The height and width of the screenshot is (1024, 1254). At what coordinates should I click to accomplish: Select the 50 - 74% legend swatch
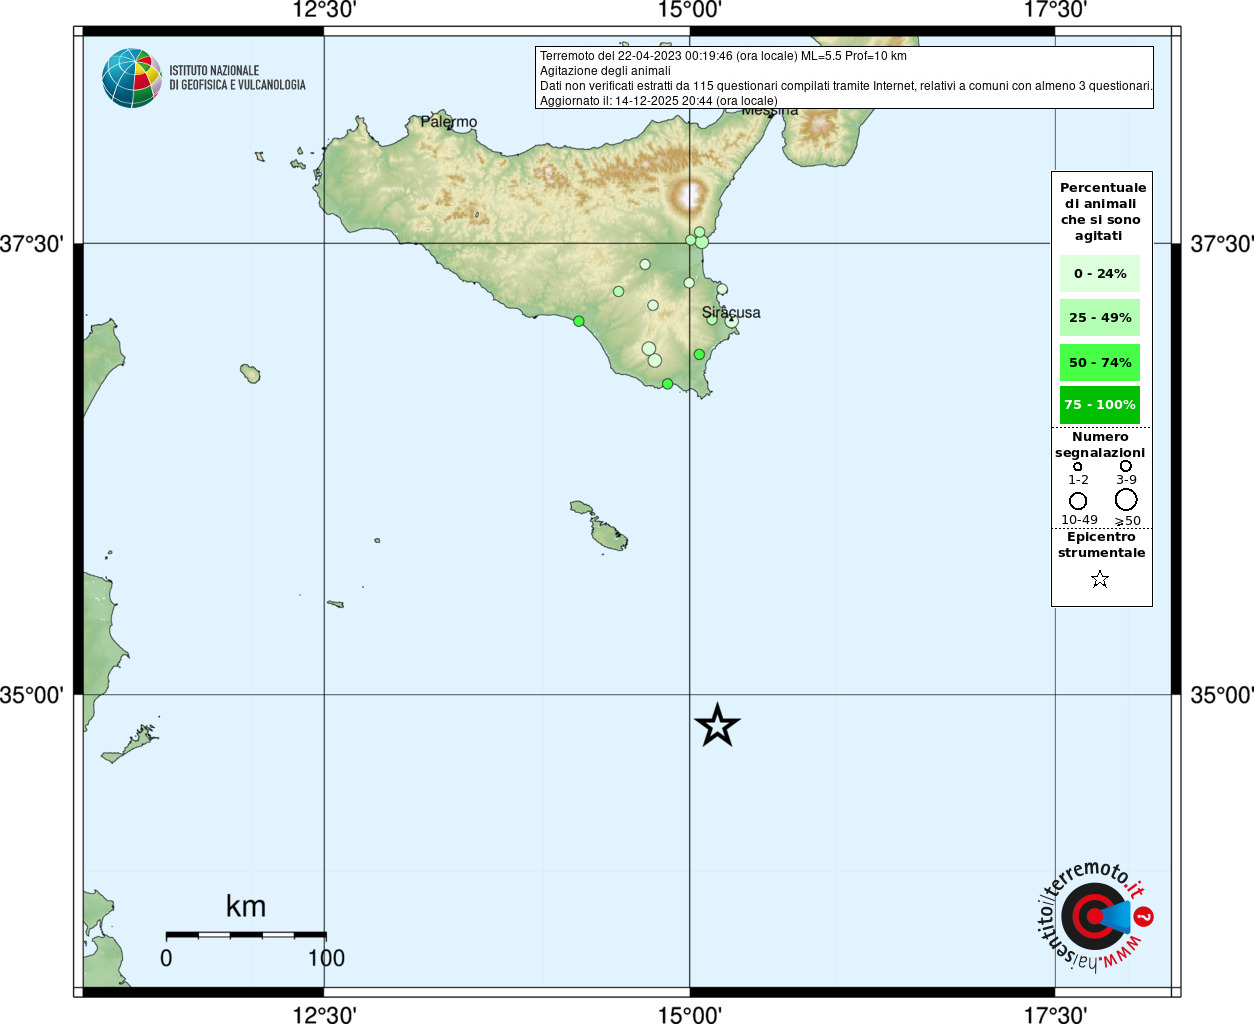click(x=1100, y=362)
